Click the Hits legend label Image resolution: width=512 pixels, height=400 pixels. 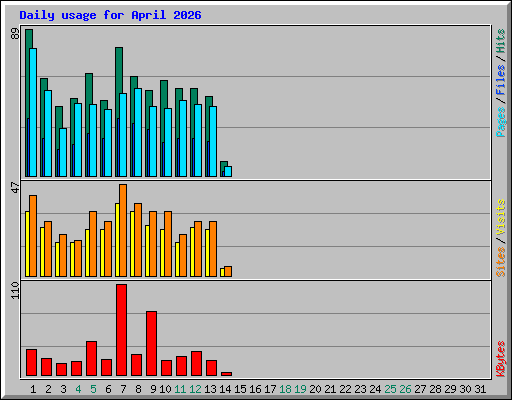click(x=501, y=41)
